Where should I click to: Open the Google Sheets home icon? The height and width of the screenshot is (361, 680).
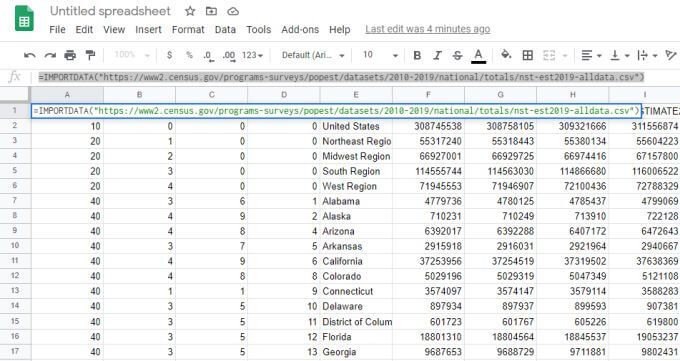[x=24, y=18]
